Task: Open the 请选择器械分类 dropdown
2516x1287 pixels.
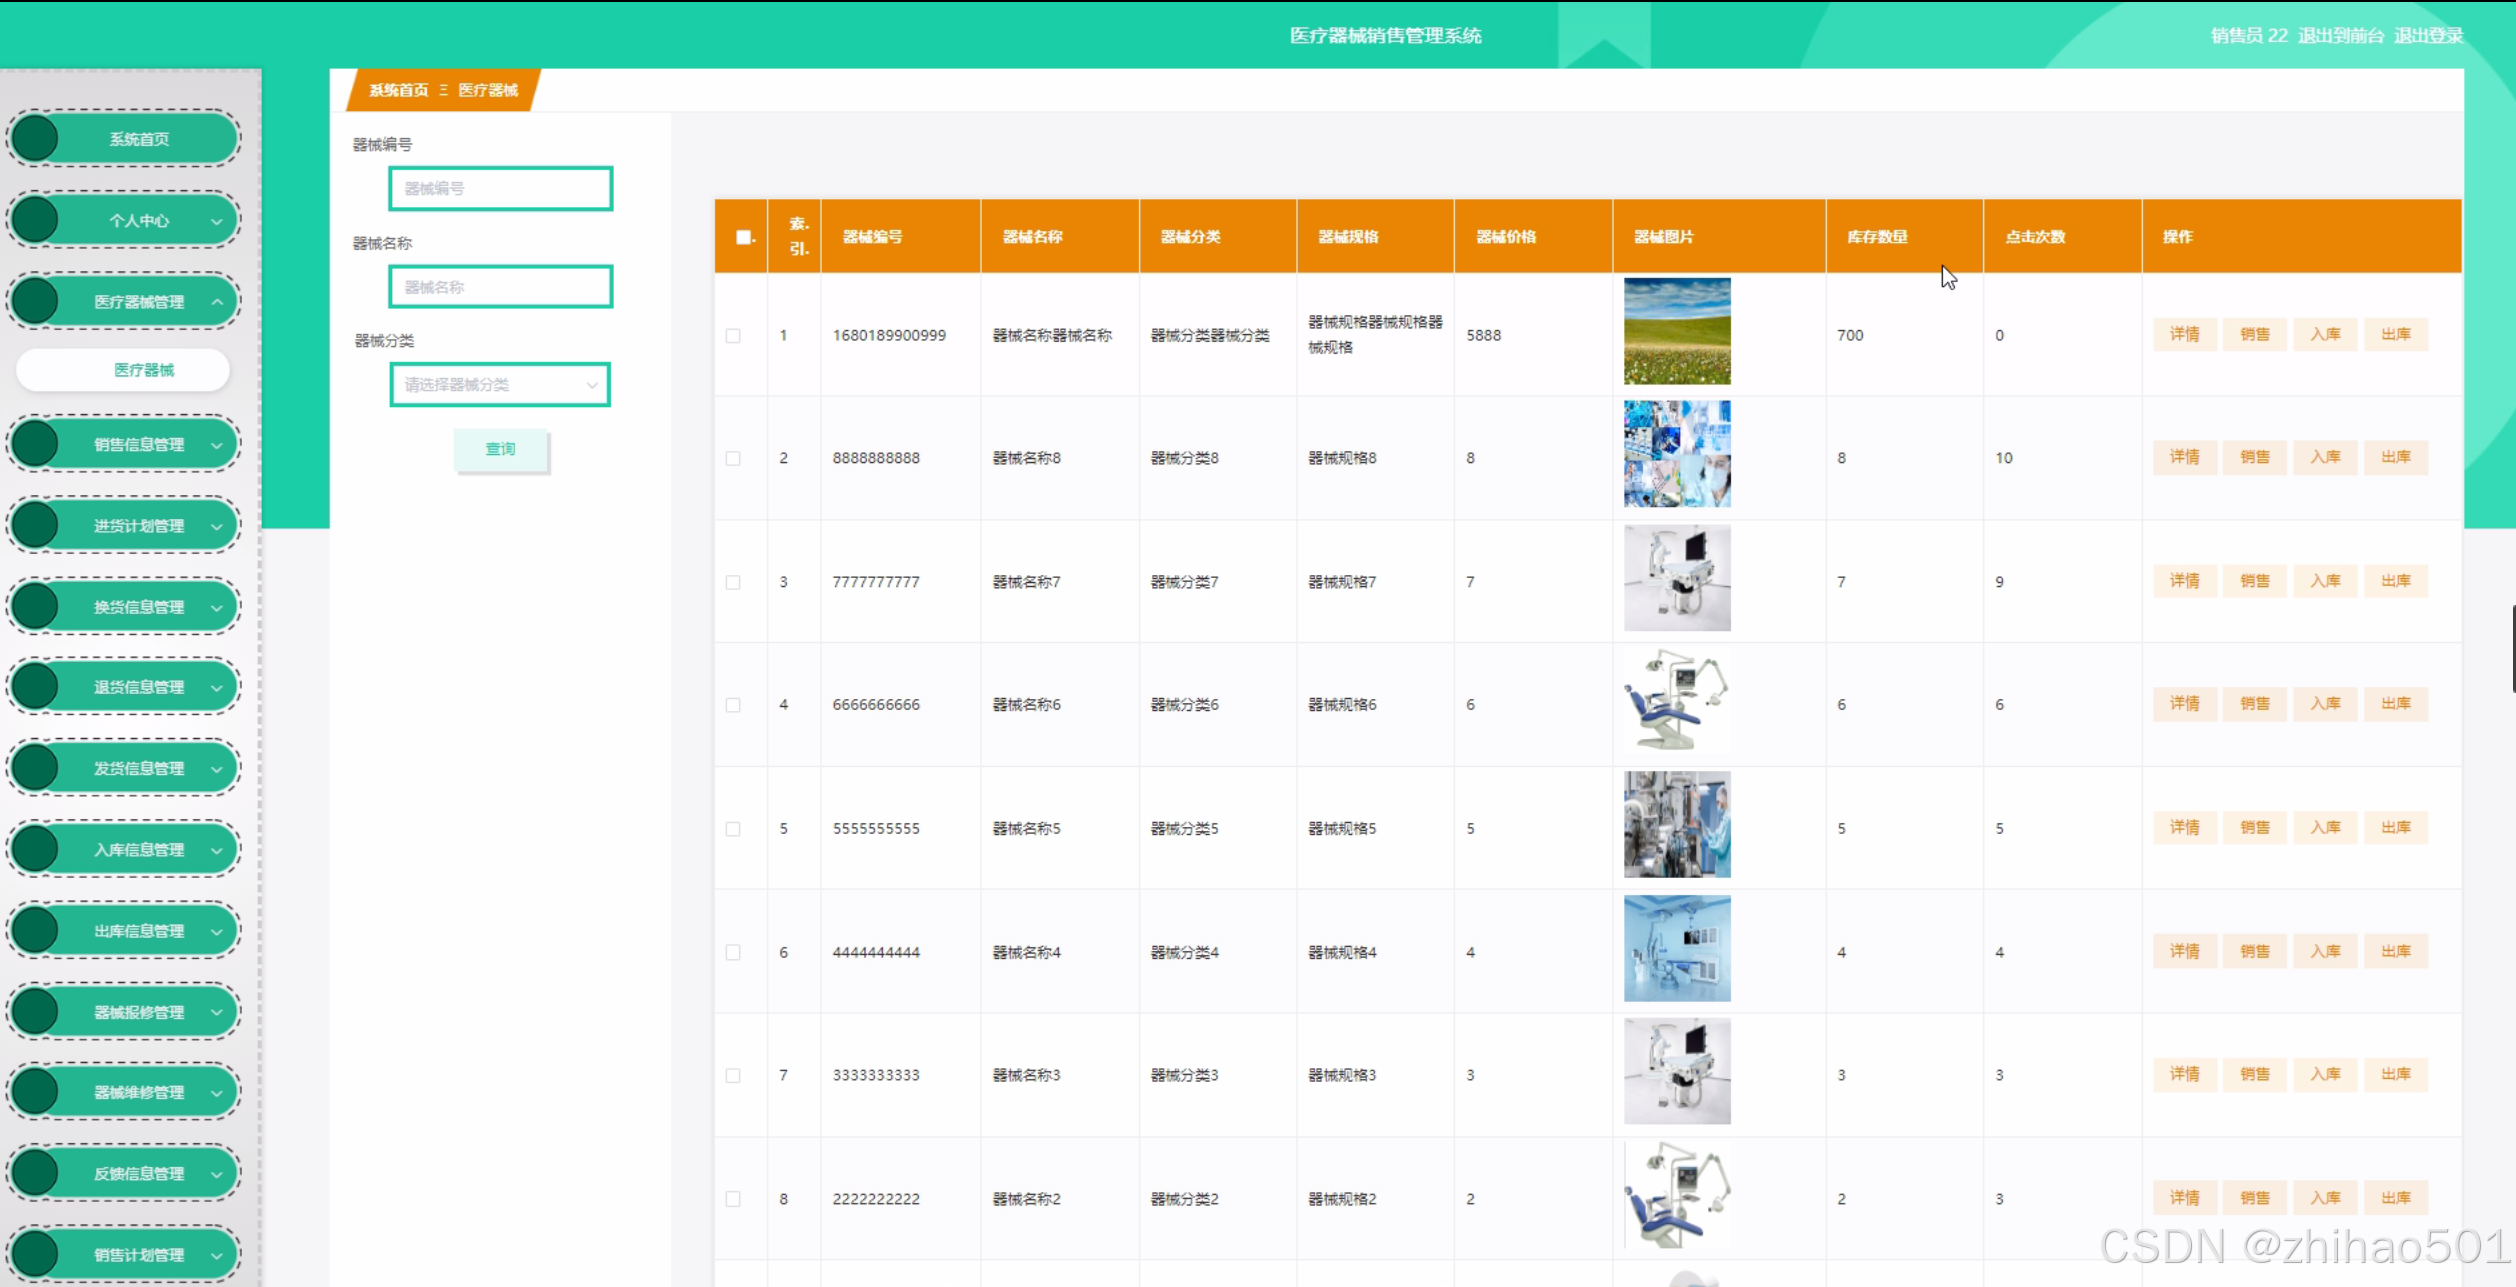Action: coord(500,385)
